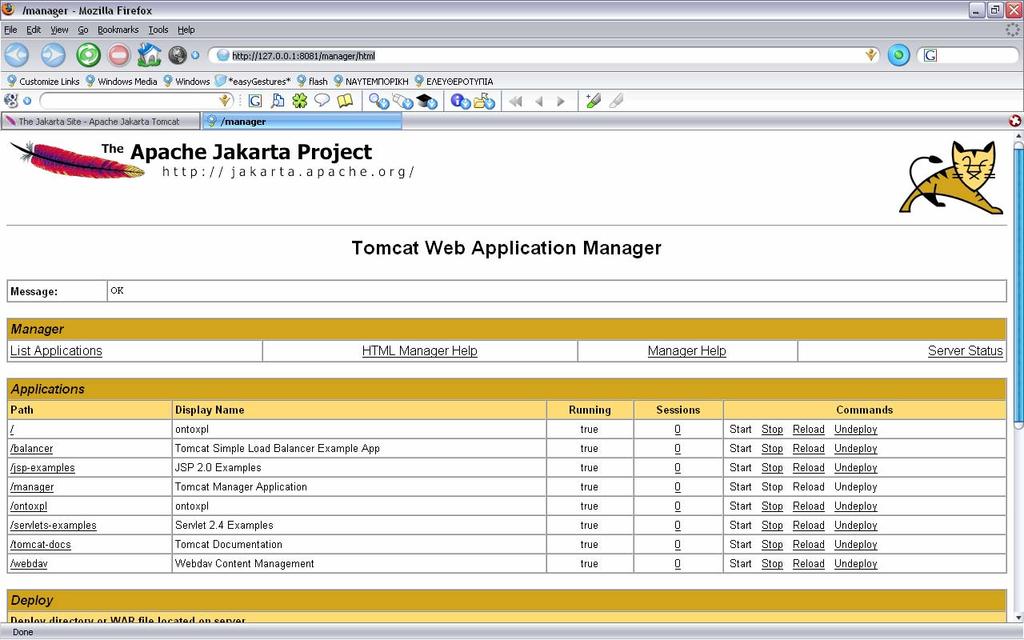Open the /balancer application path link
The height and width of the screenshot is (640, 1024).
pyautogui.click(x=31, y=449)
